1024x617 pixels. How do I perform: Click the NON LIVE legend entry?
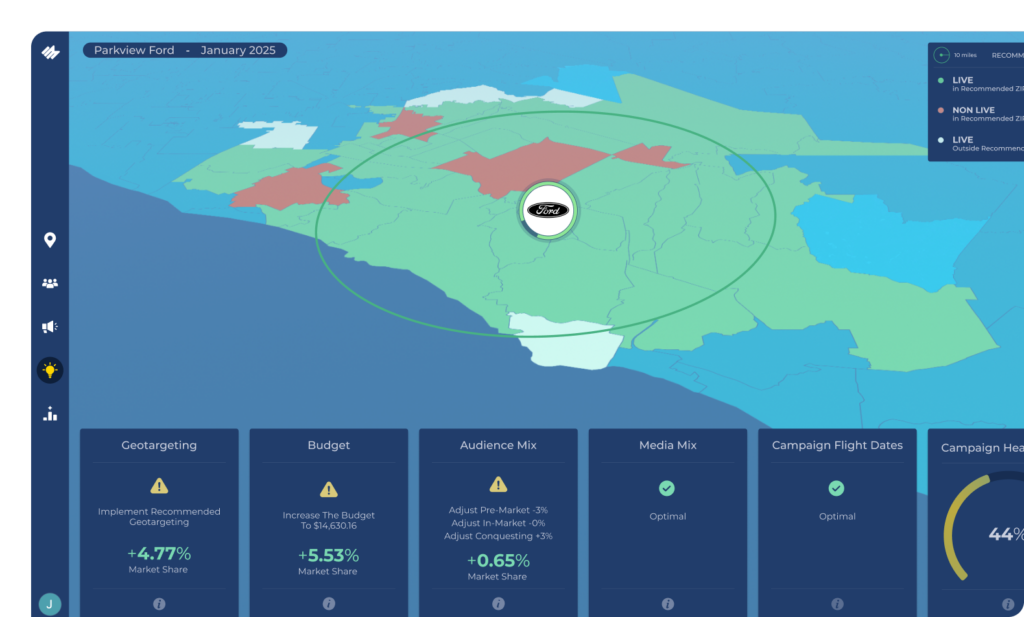[x=981, y=114]
